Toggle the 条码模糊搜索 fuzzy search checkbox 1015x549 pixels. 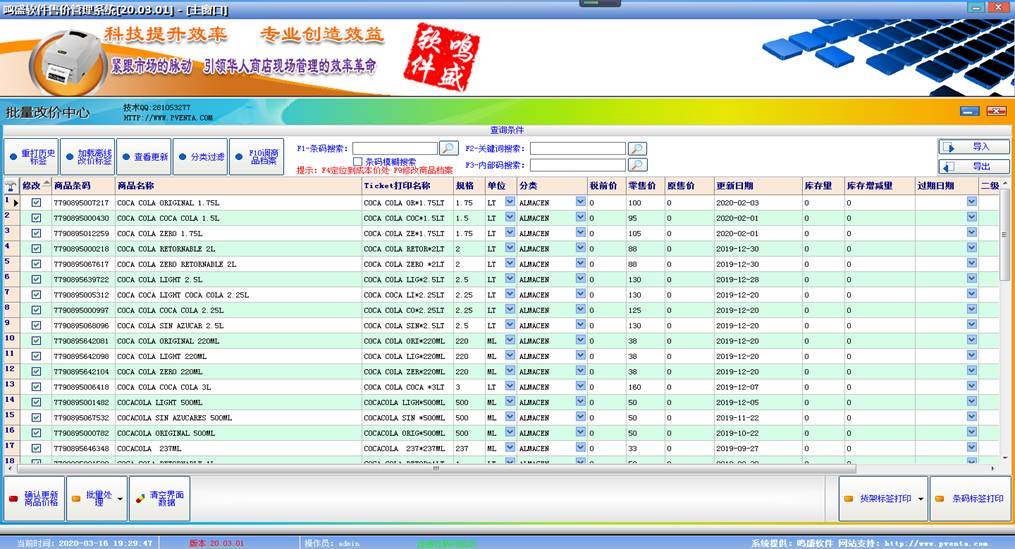(358, 161)
